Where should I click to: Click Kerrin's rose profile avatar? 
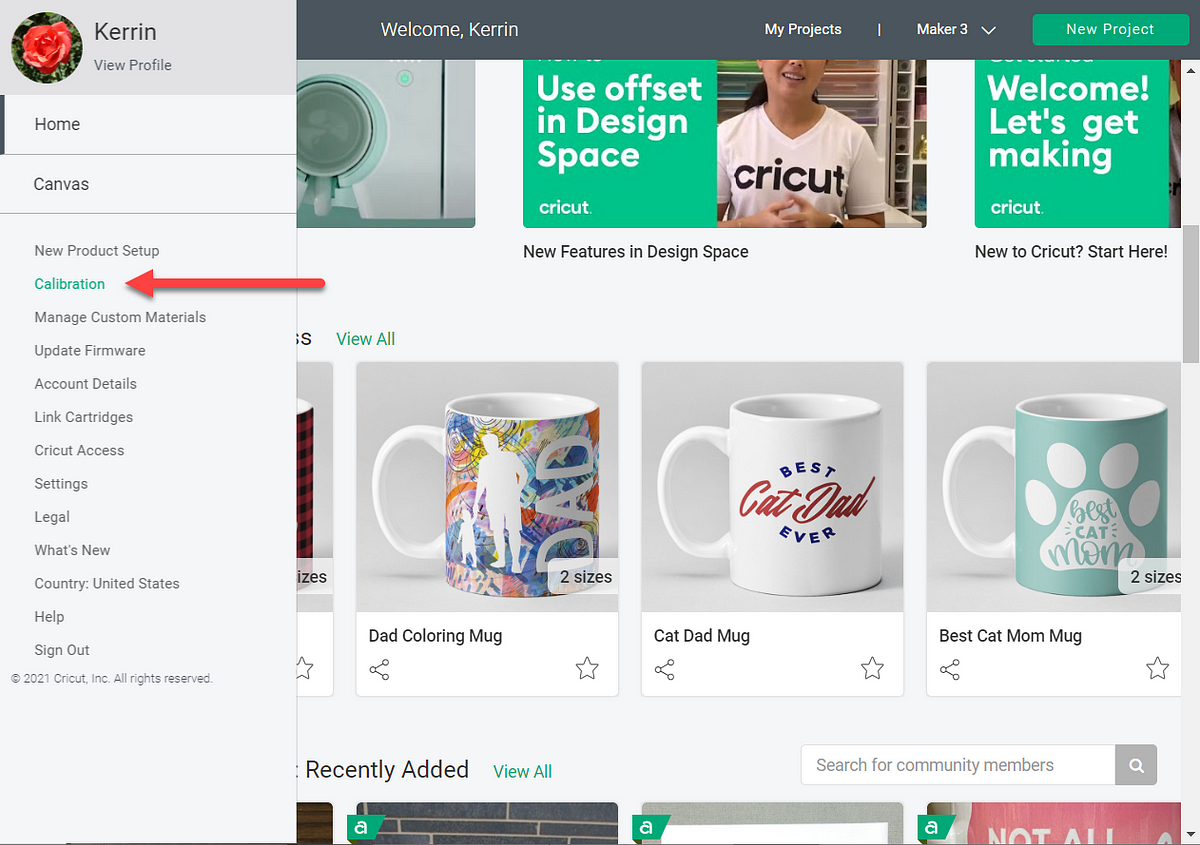pyautogui.click(x=46, y=48)
